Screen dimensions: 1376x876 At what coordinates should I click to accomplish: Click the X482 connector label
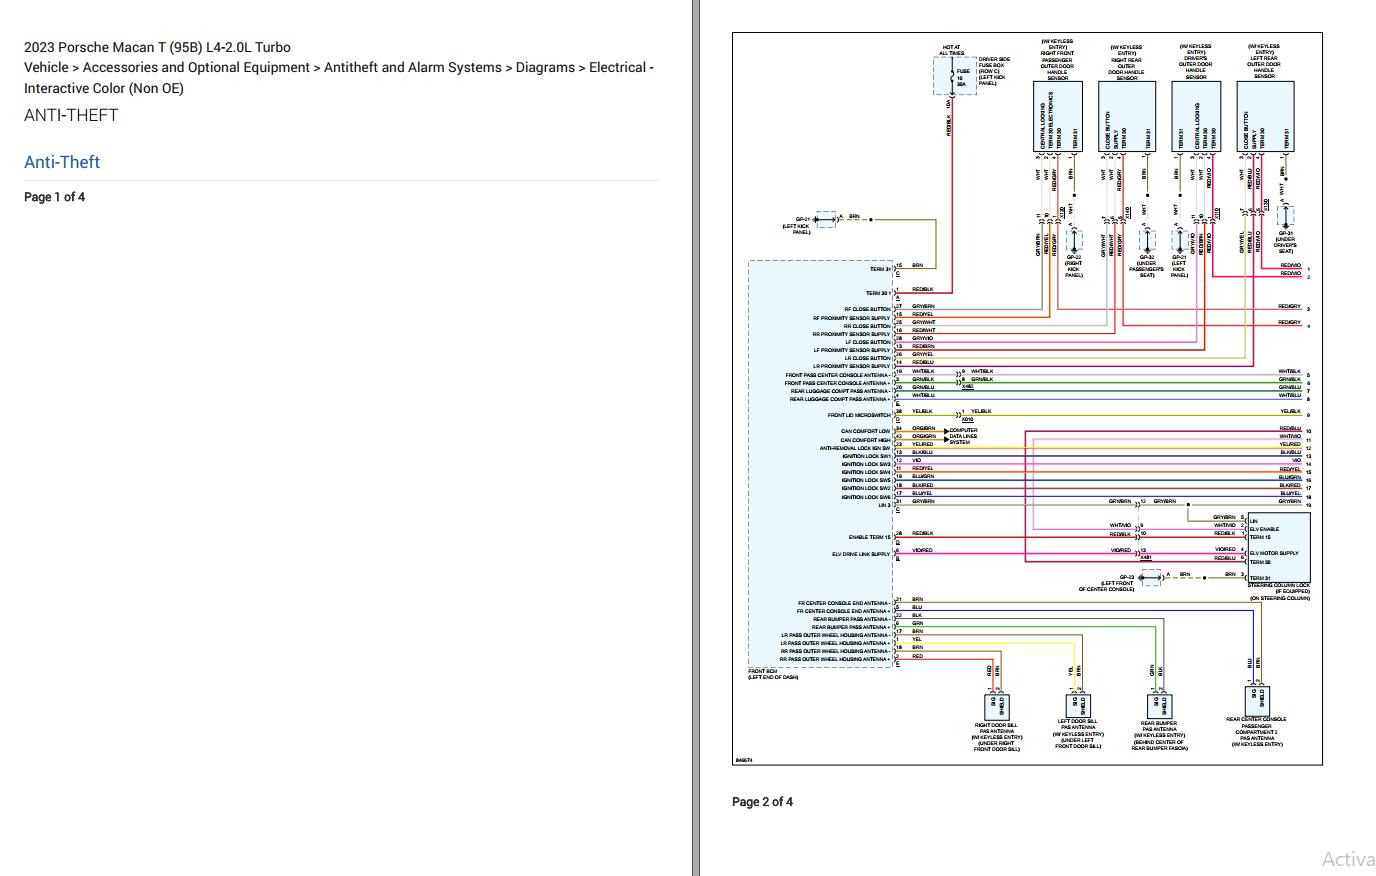coord(968,387)
